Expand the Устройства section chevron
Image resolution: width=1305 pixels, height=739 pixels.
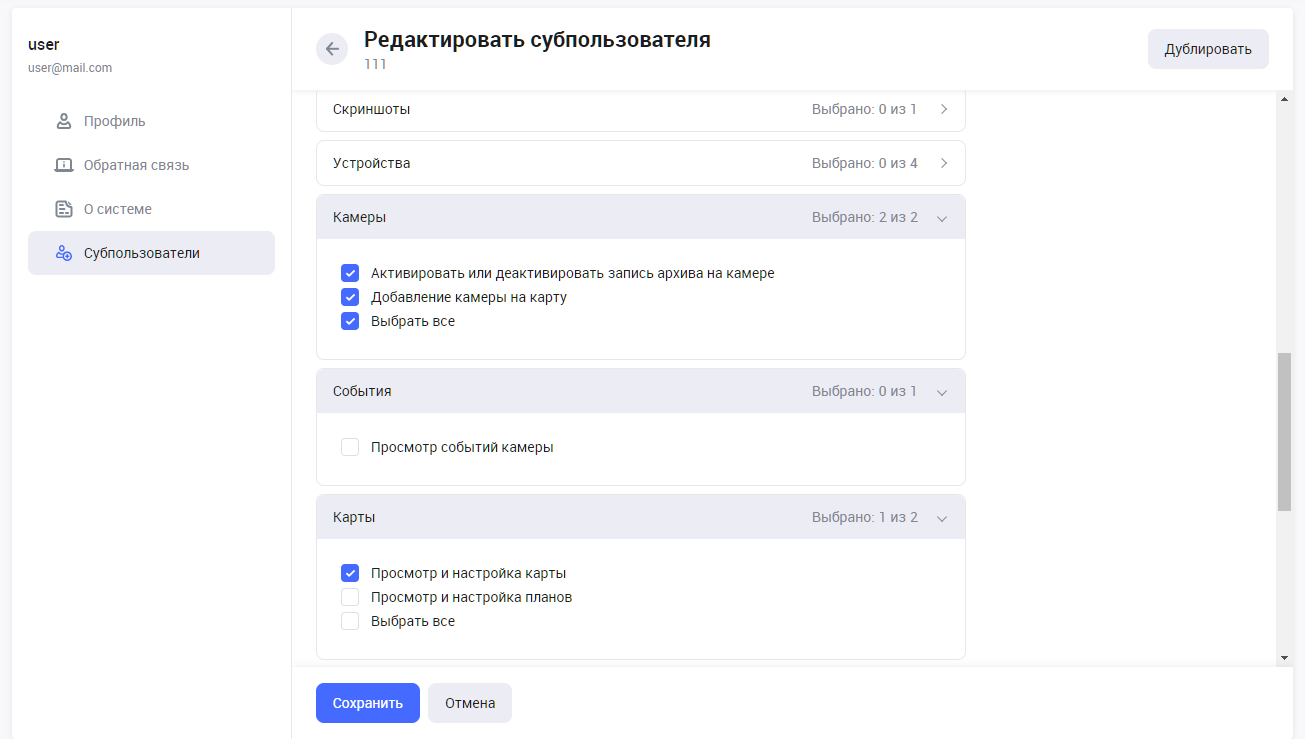(x=943, y=163)
